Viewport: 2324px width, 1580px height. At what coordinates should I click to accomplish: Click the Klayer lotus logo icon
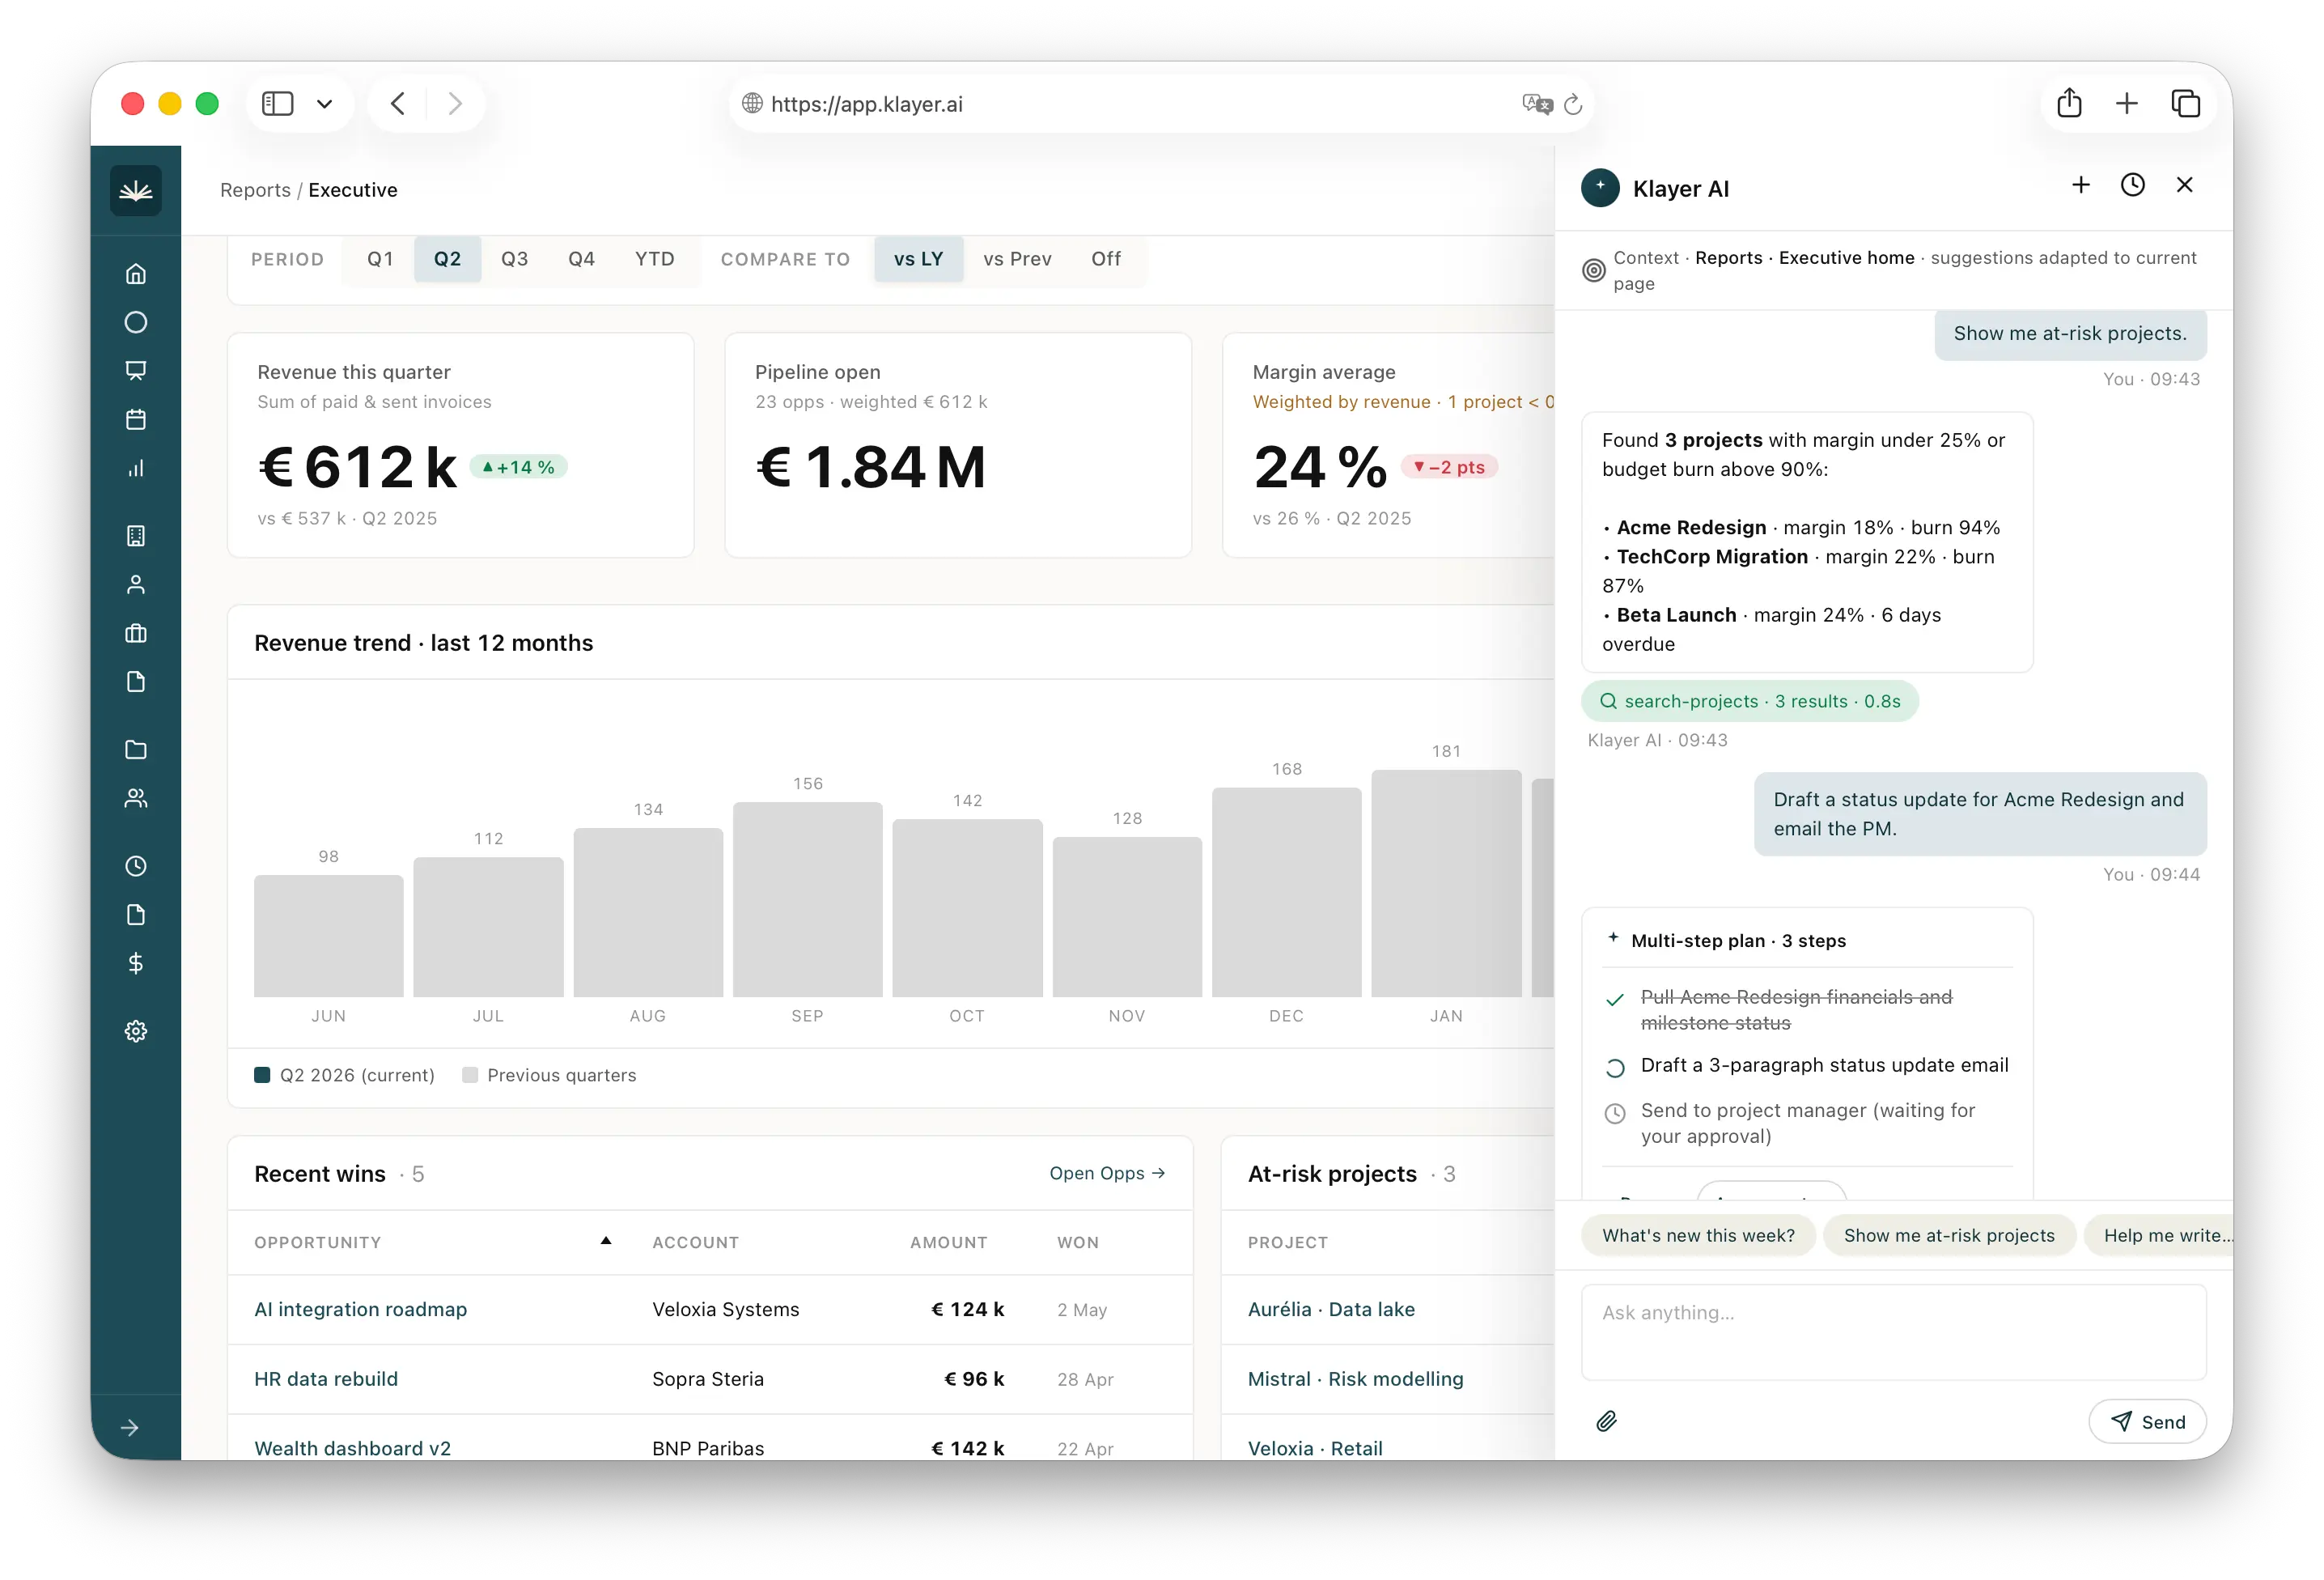136,190
